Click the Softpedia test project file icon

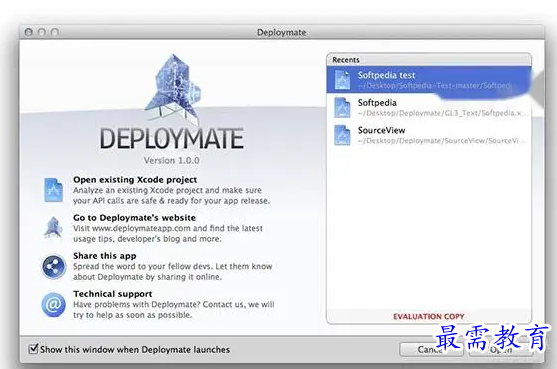pyautogui.click(x=342, y=80)
